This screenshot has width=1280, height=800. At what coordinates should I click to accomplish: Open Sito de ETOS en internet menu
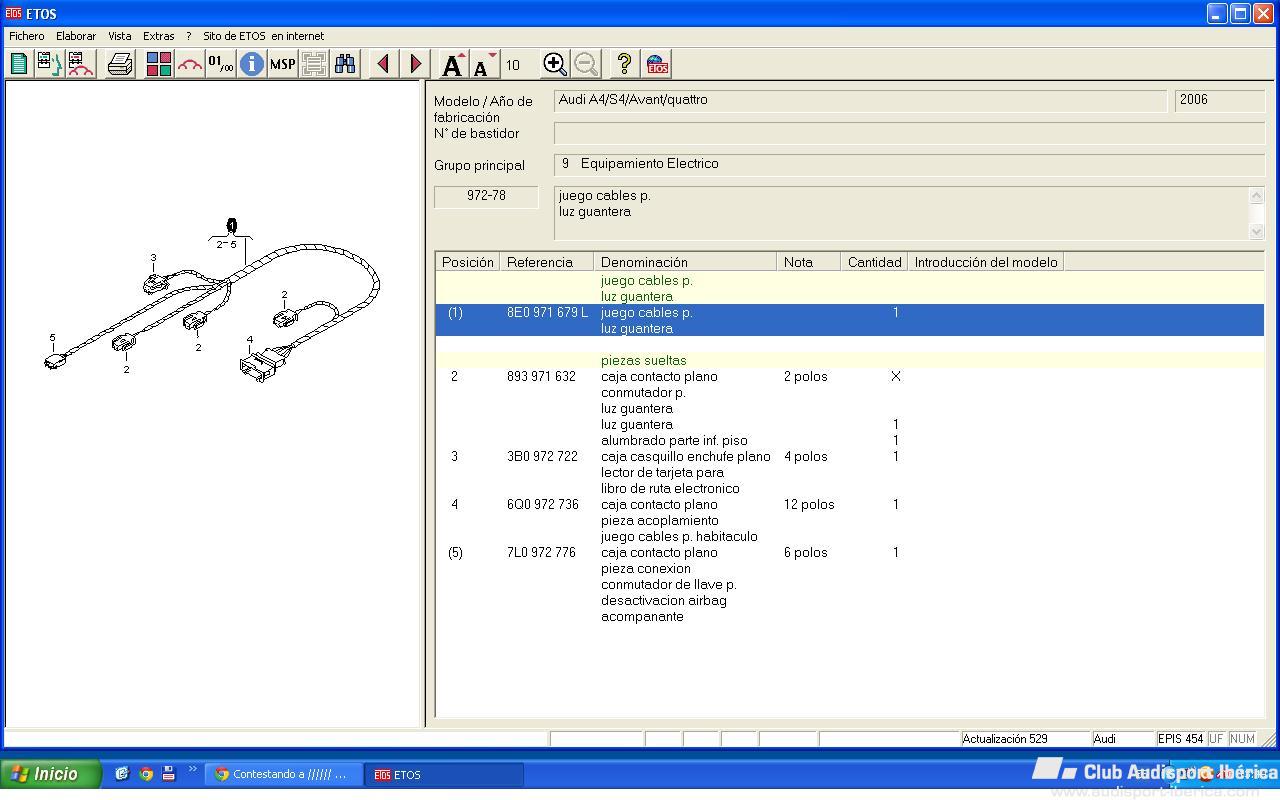264,36
